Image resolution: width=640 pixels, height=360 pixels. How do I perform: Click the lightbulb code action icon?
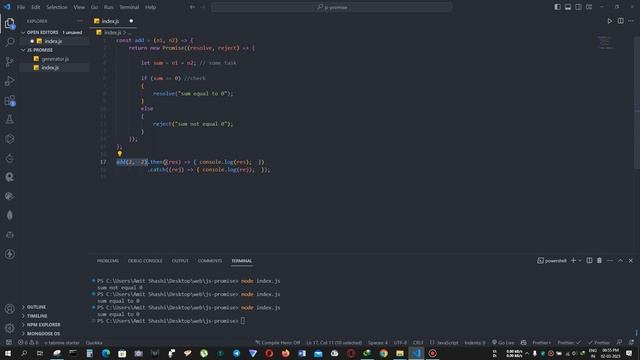[x=120, y=154]
